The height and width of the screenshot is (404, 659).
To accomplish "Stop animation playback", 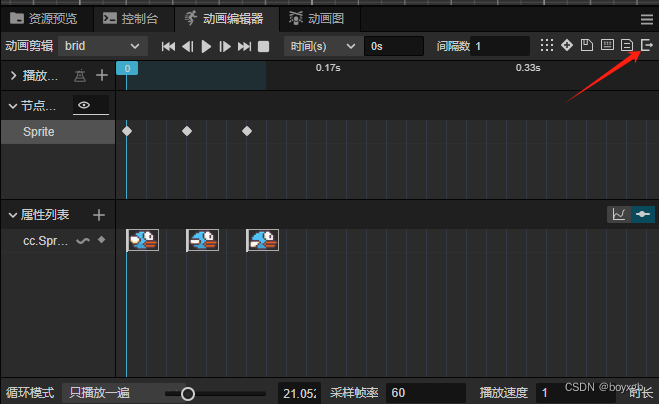I will tap(264, 46).
